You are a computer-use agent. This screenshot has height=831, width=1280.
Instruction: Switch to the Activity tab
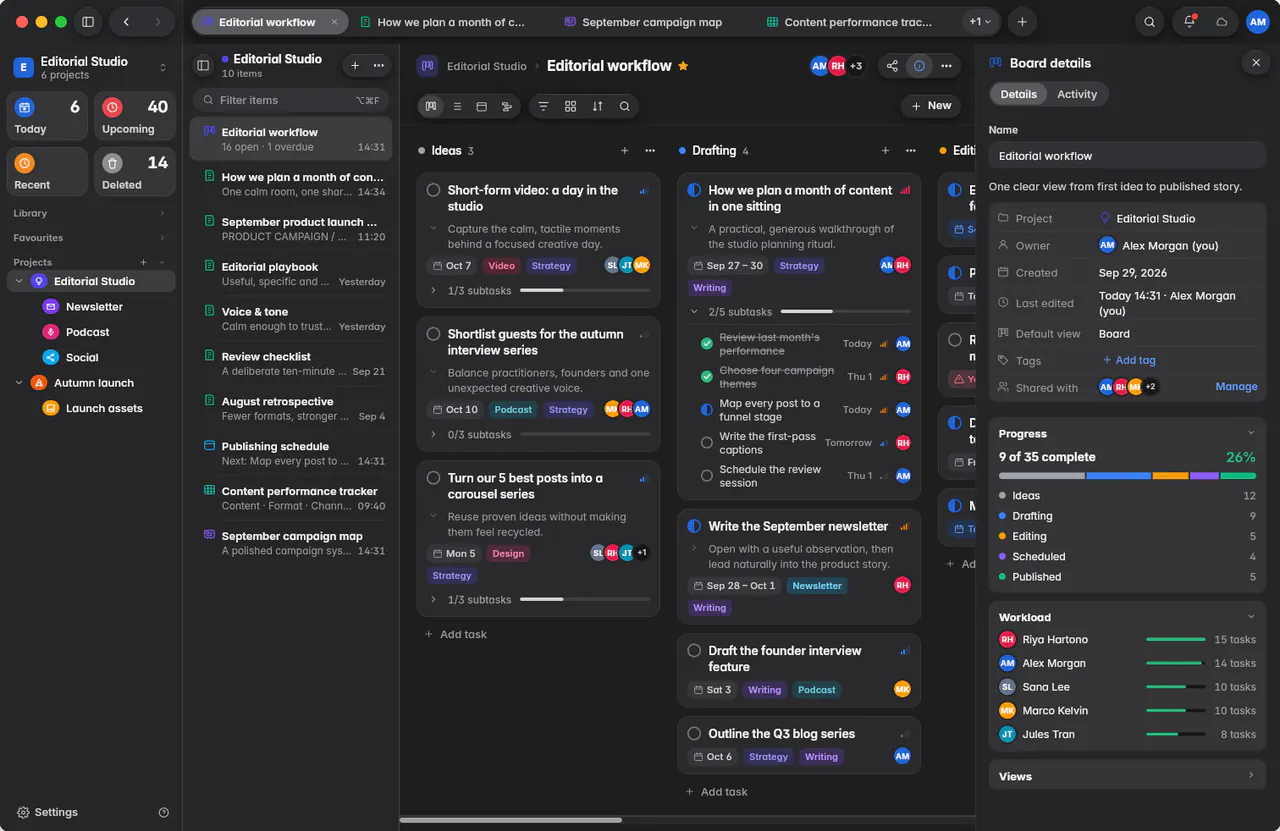click(1077, 94)
